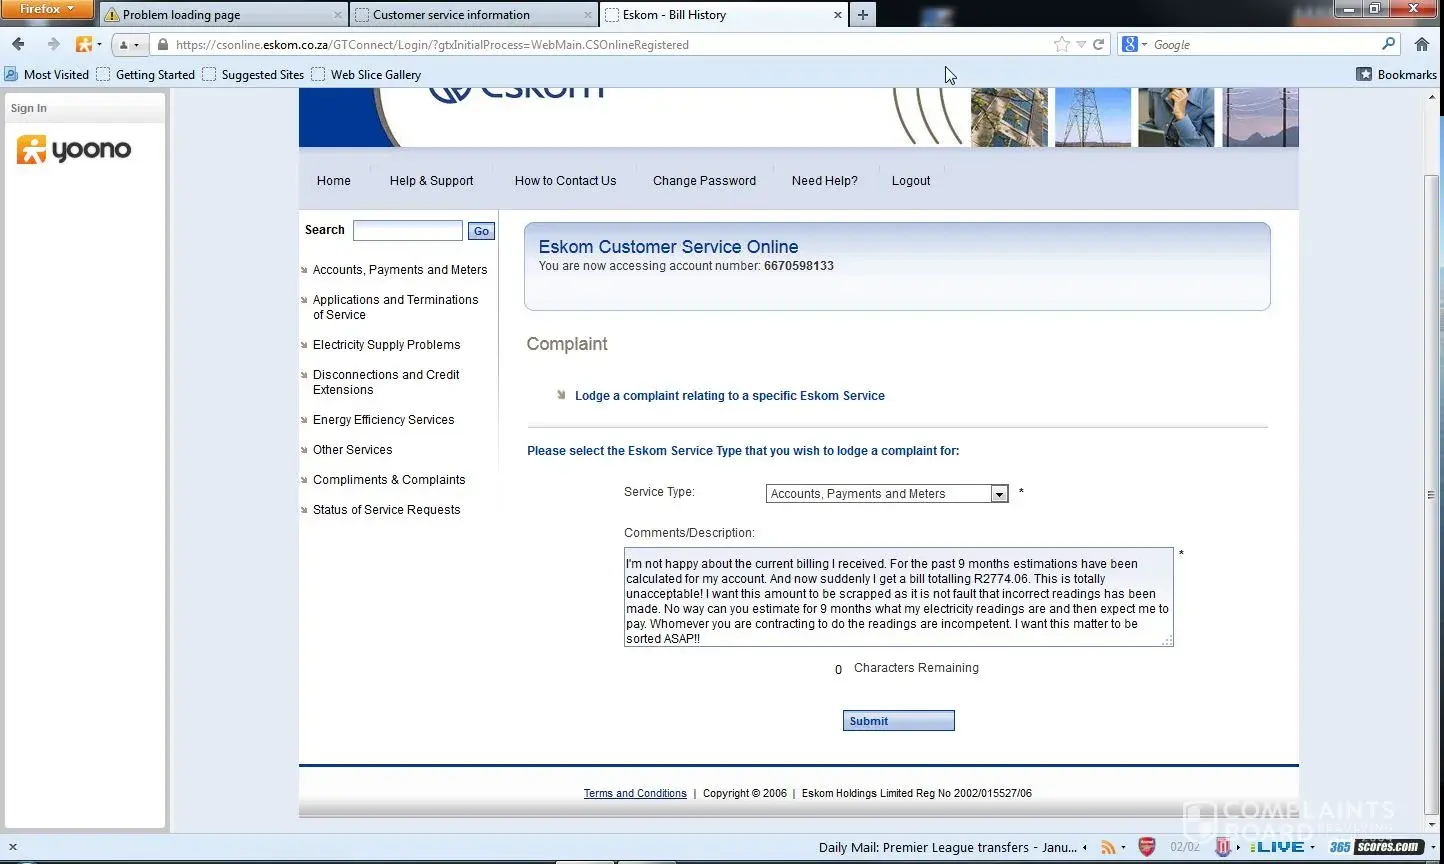The width and height of the screenshot is (1444, 864).
Task: Open the address history dropdown arrow
Action: (x=1081, y=44)
